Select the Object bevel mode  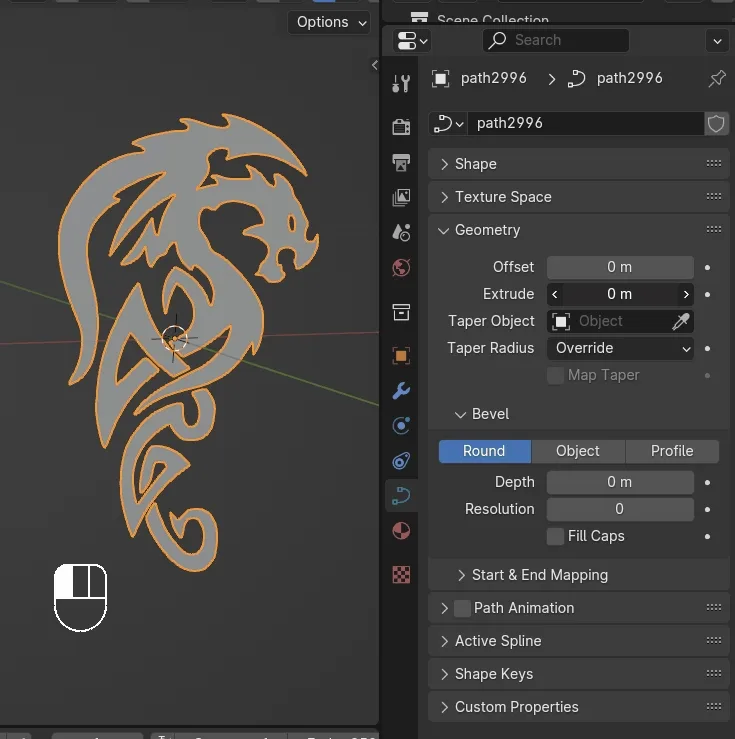pos(578,451)
